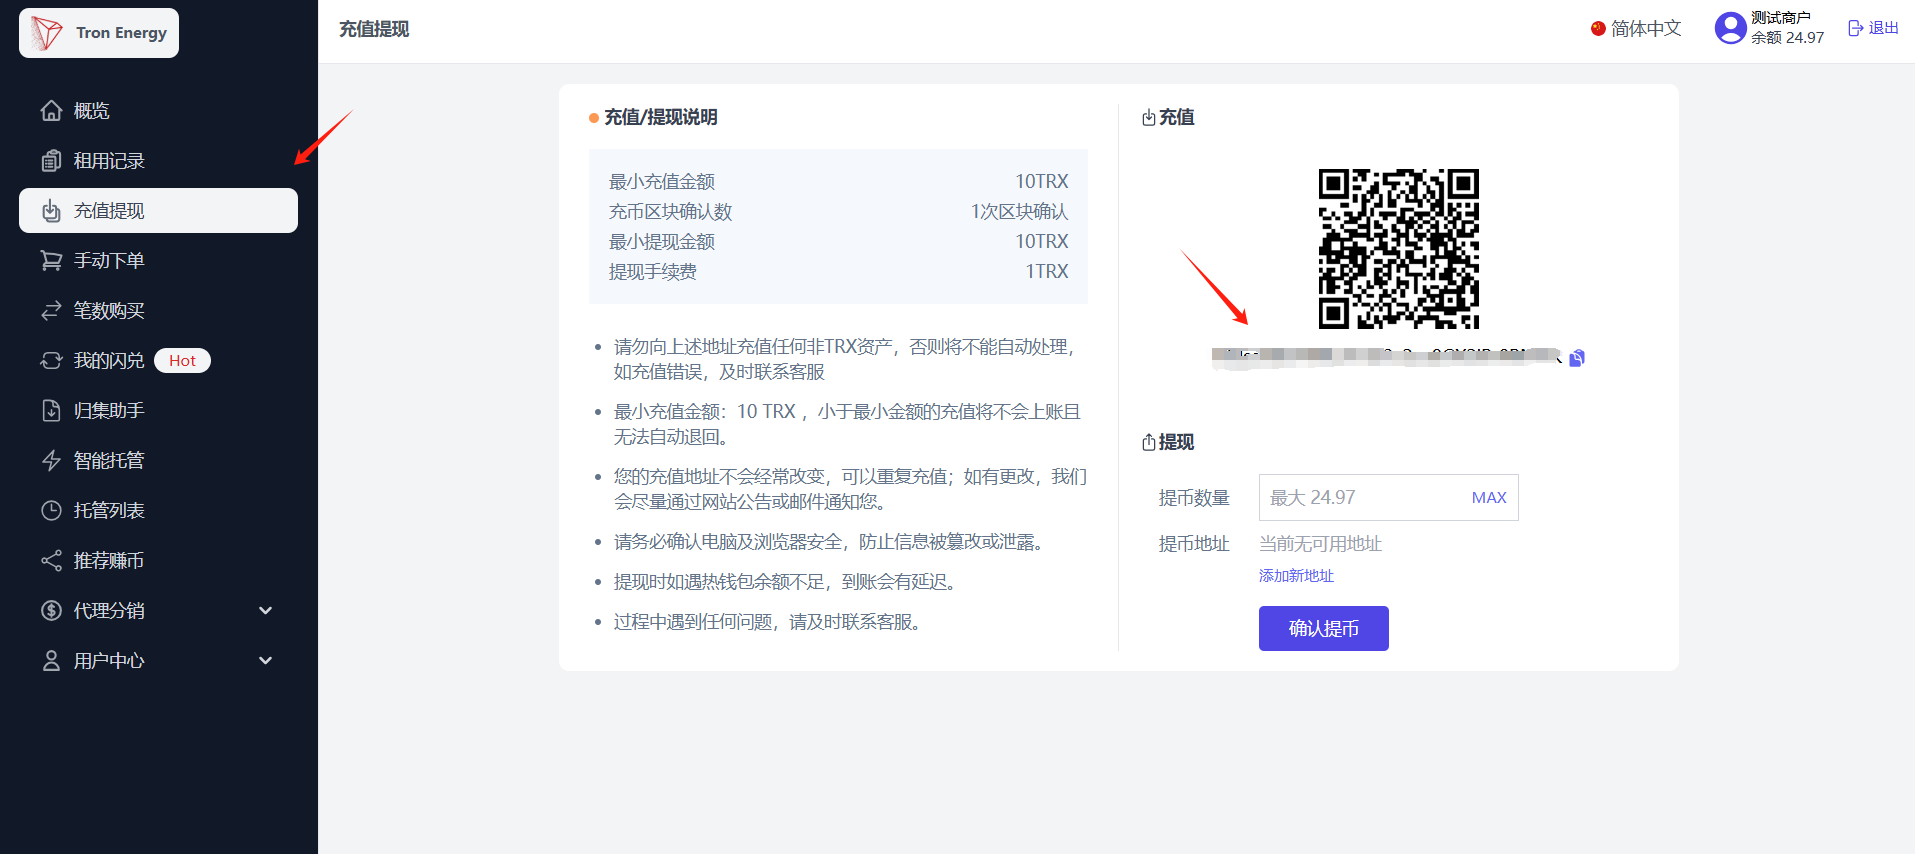1915x854 pixels.
Task: Click the refresh icon beside 我的闪兑
Action: (x=51, y=361)
